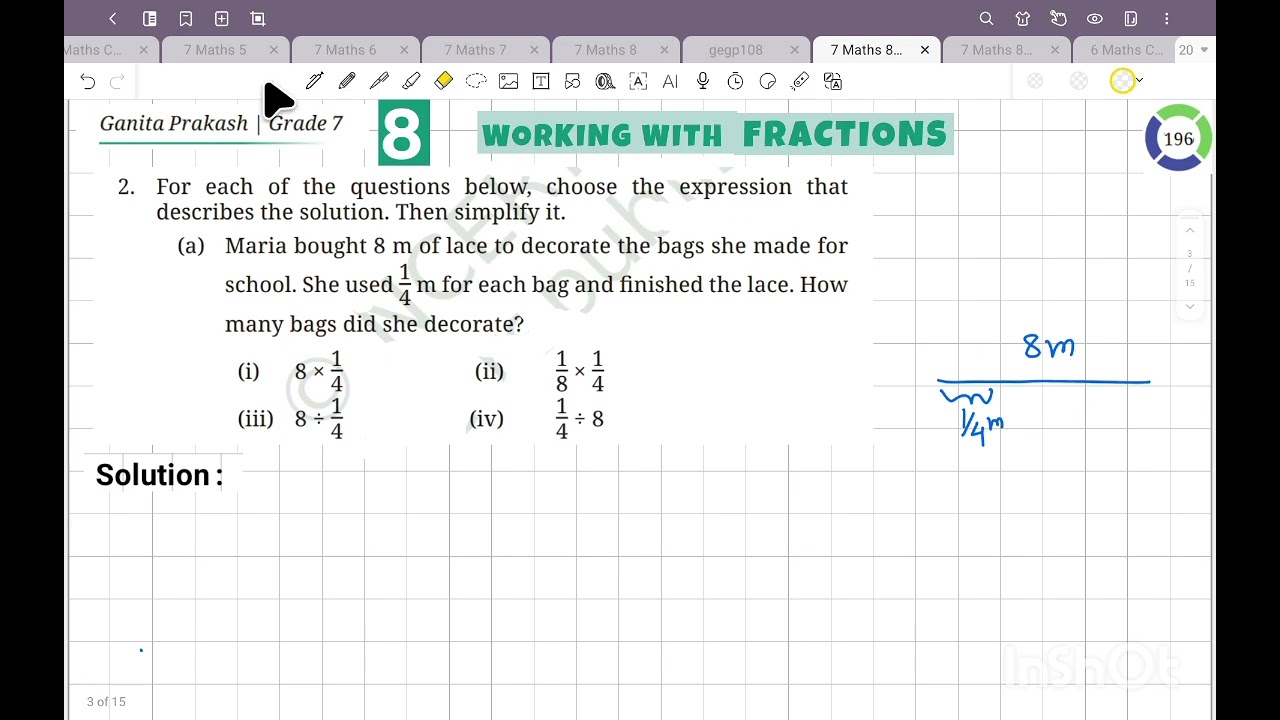Toggle the eye read-mode icon
Screen dimensions: 1280x720
click(x=1094, y=18)
